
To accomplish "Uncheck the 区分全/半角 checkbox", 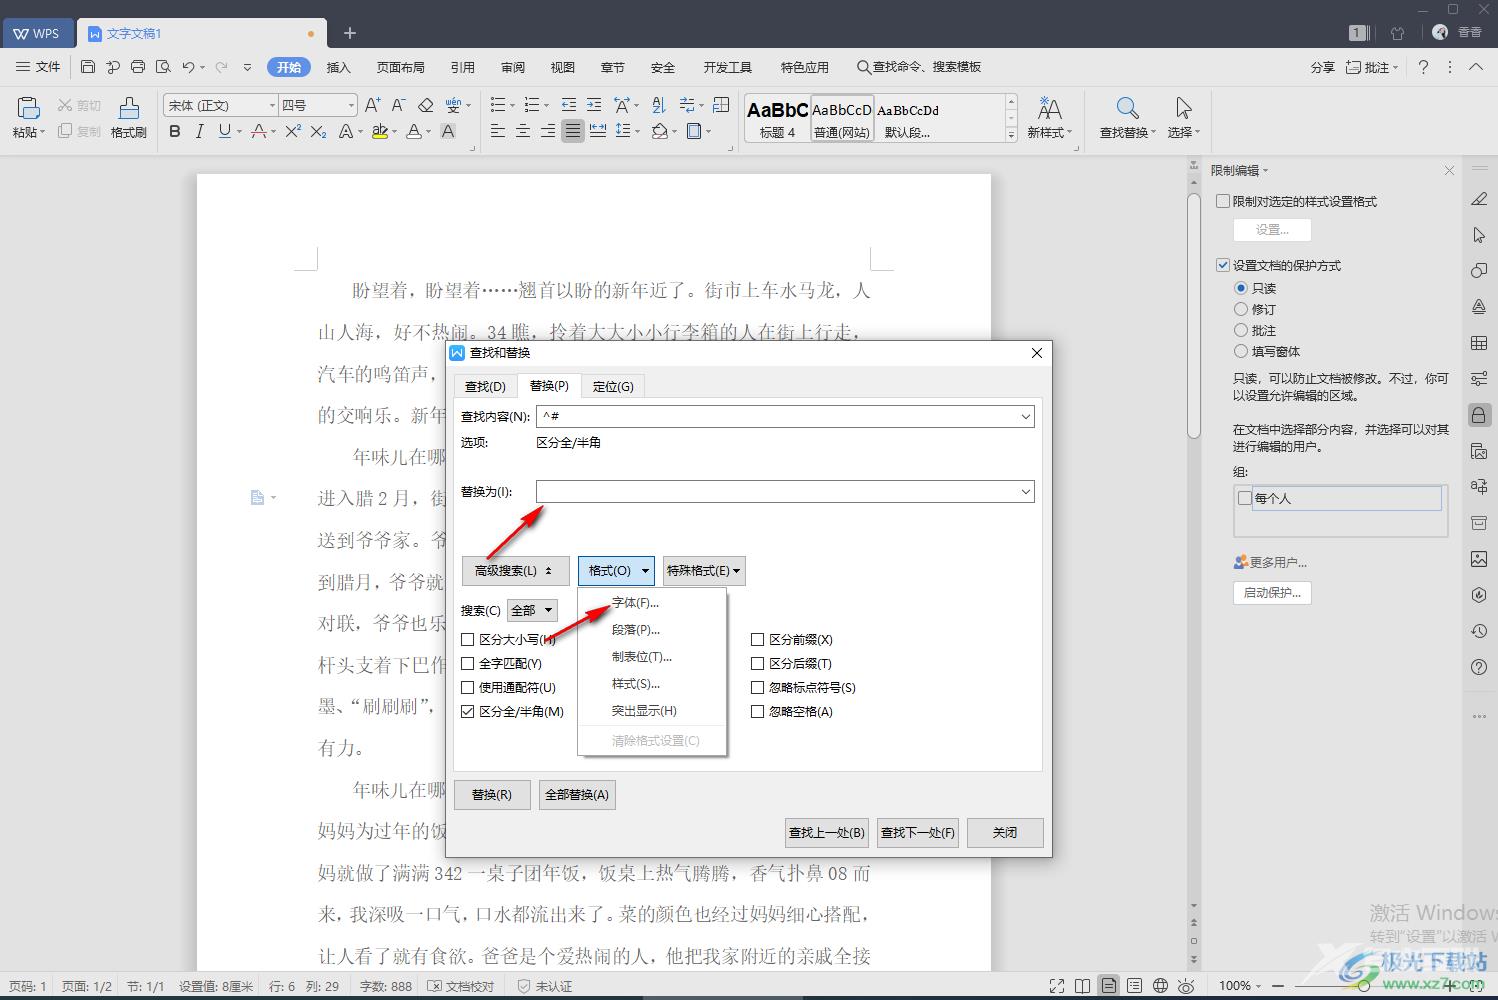I will (x=467, y=712).
